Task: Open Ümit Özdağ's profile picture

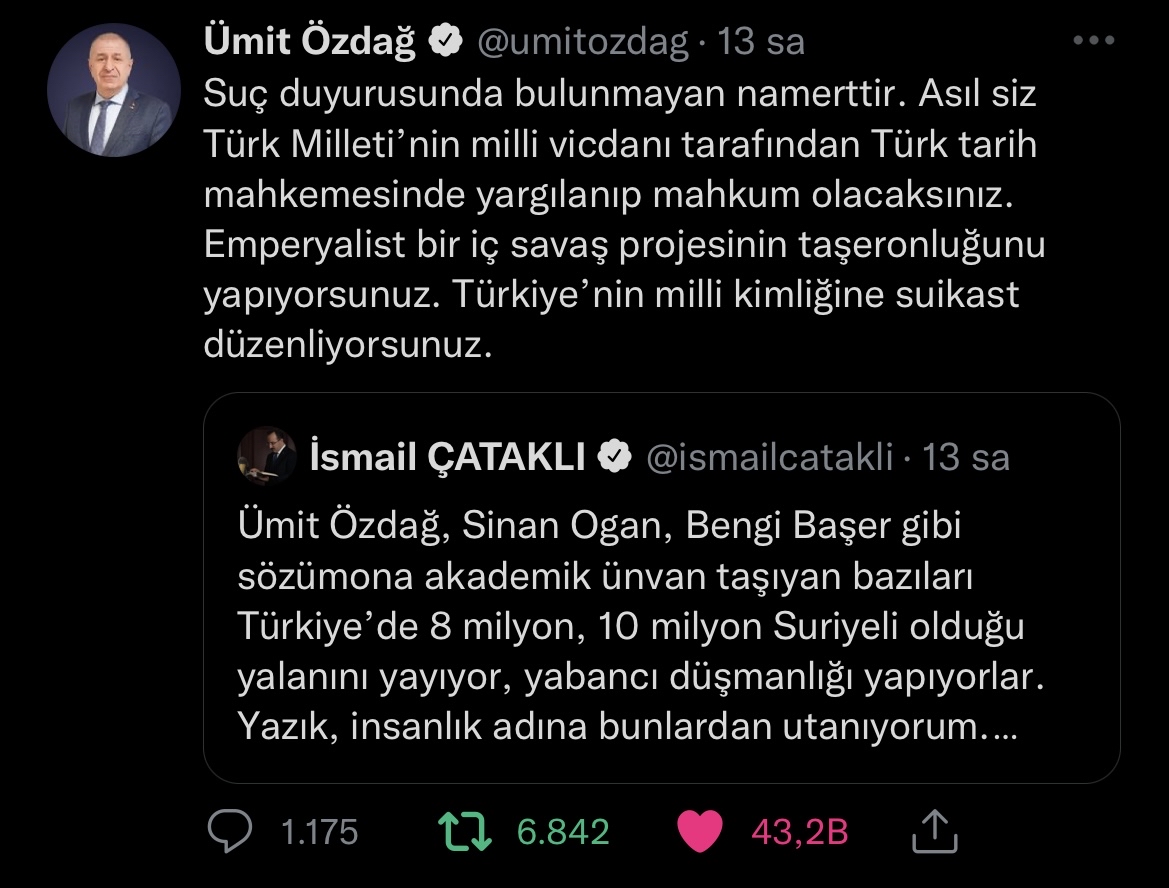Action: [x=113, y=90]
